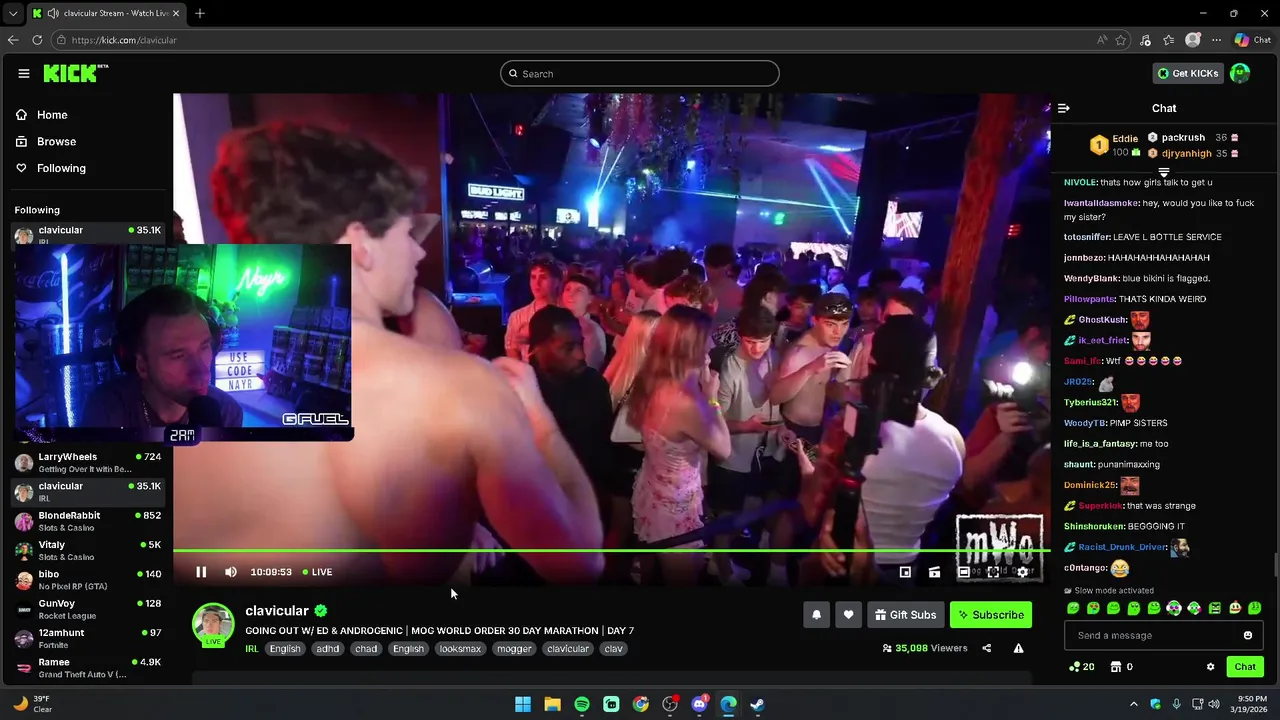Open Edge read aloud icon

1102,40
